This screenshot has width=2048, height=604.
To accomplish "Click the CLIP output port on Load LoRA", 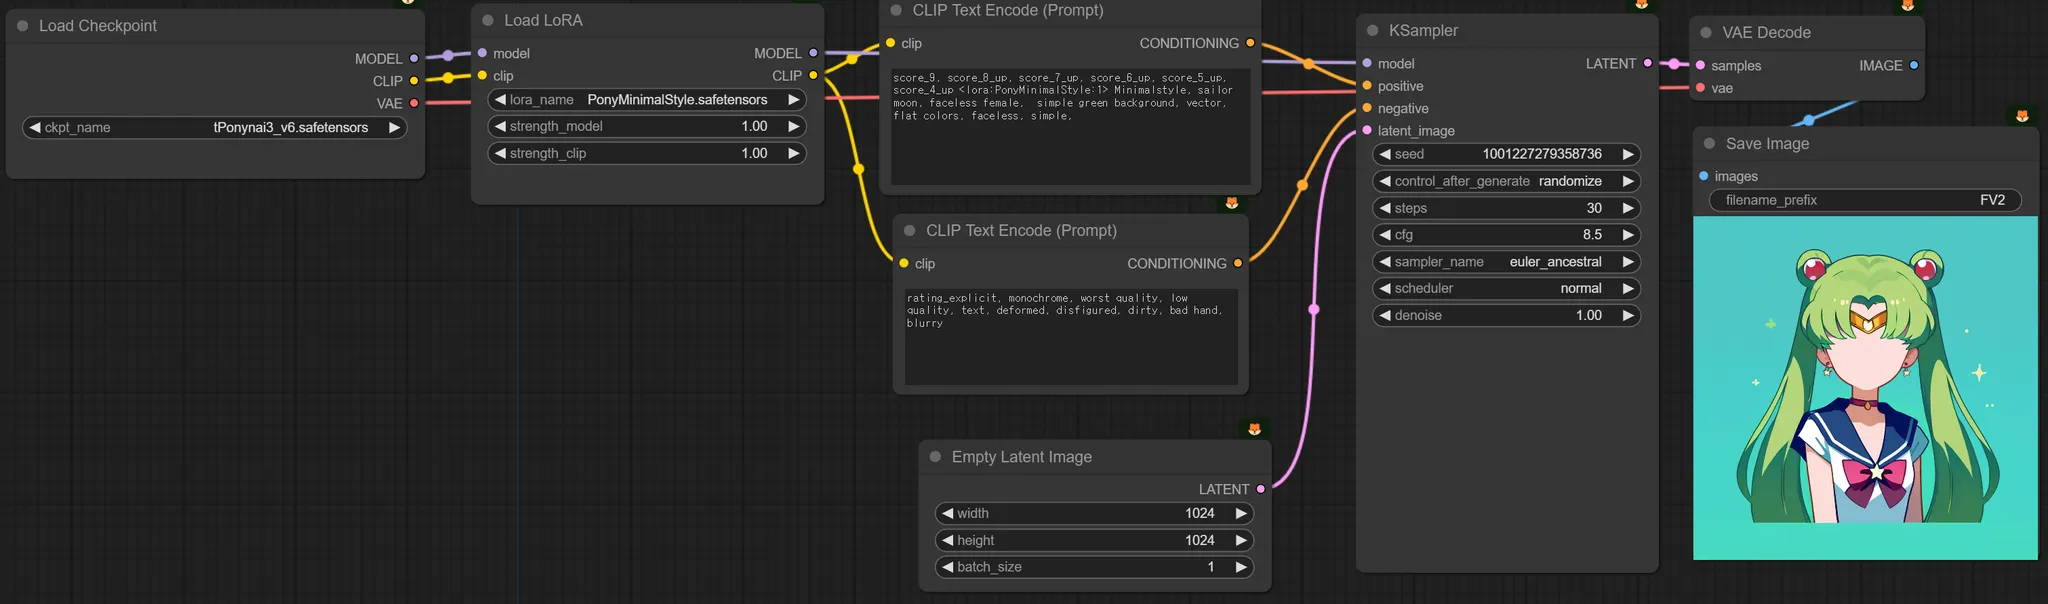I will [x=813, y=75].
